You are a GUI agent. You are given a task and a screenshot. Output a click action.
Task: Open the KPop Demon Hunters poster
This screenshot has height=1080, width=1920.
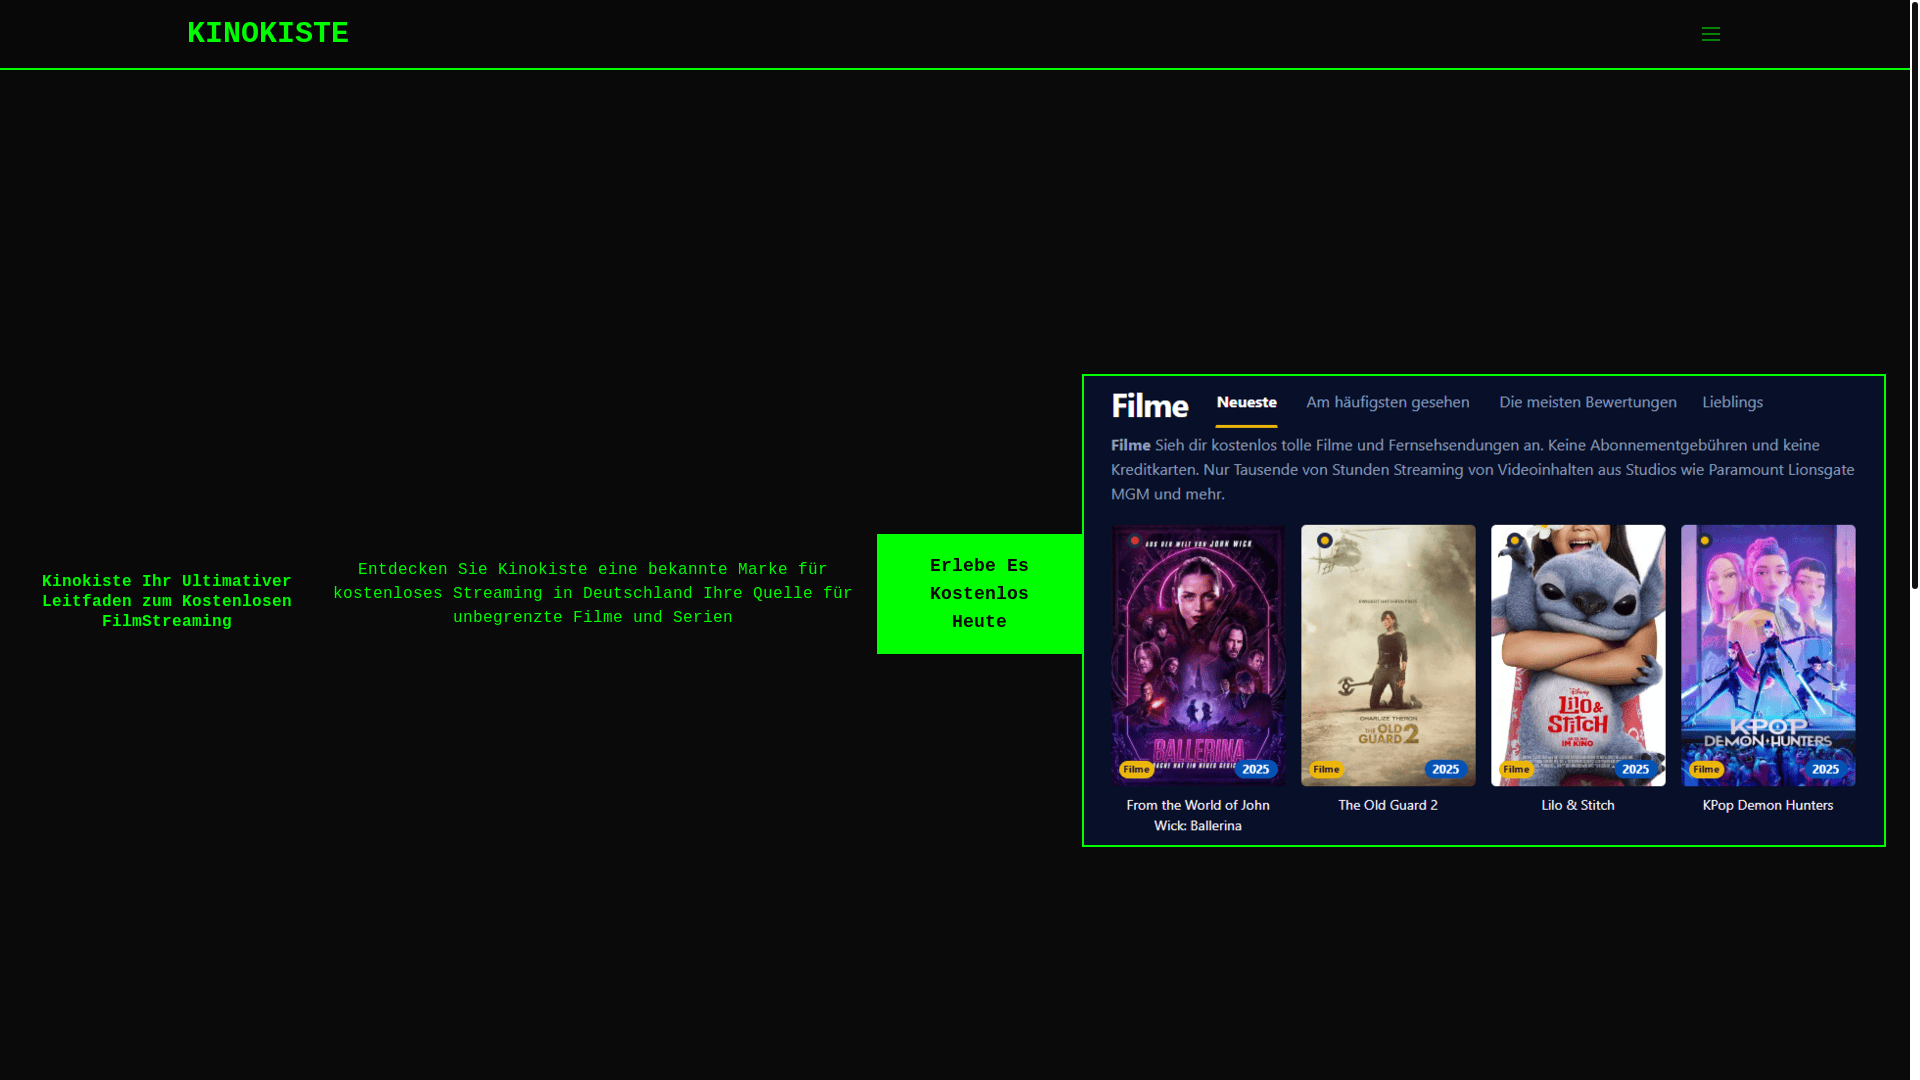tap(1768, 655)
